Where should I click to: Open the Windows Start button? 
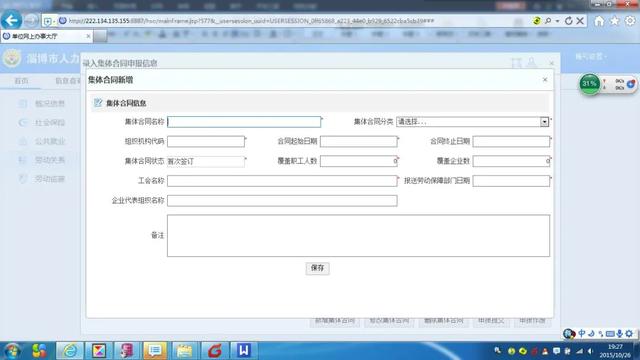tap(12, 351)
